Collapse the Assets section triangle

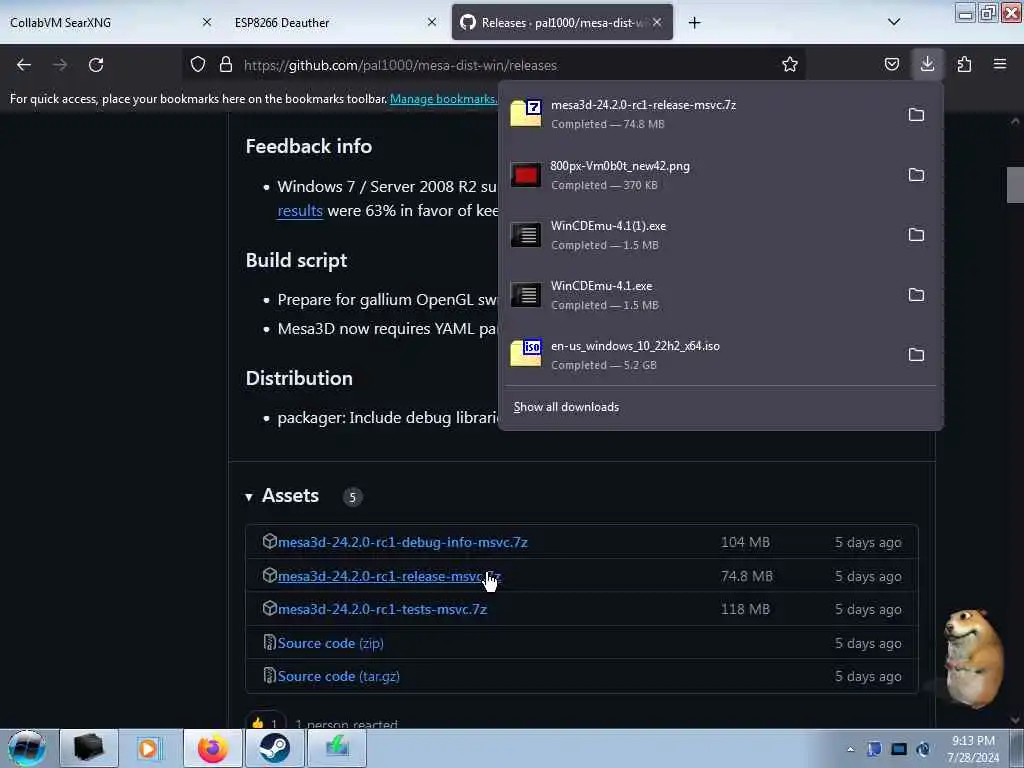point(249,497)
